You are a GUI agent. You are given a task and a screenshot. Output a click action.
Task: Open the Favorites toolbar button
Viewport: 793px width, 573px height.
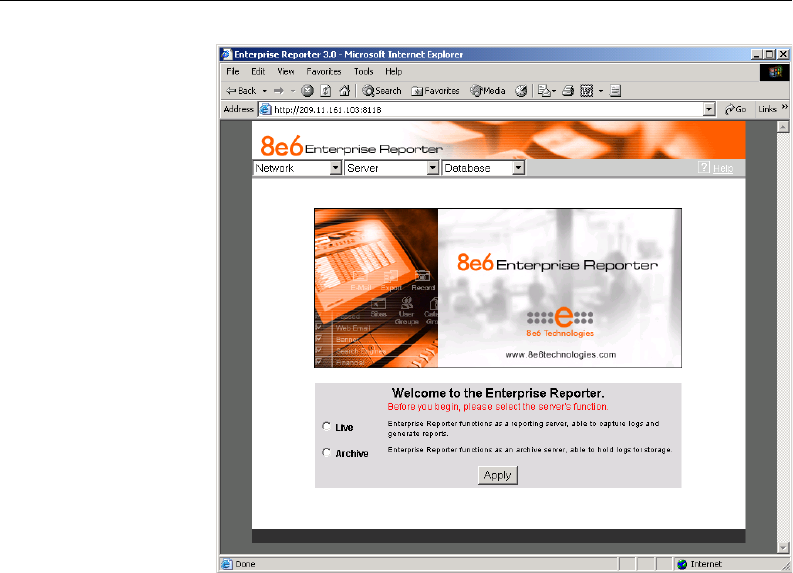435,91
